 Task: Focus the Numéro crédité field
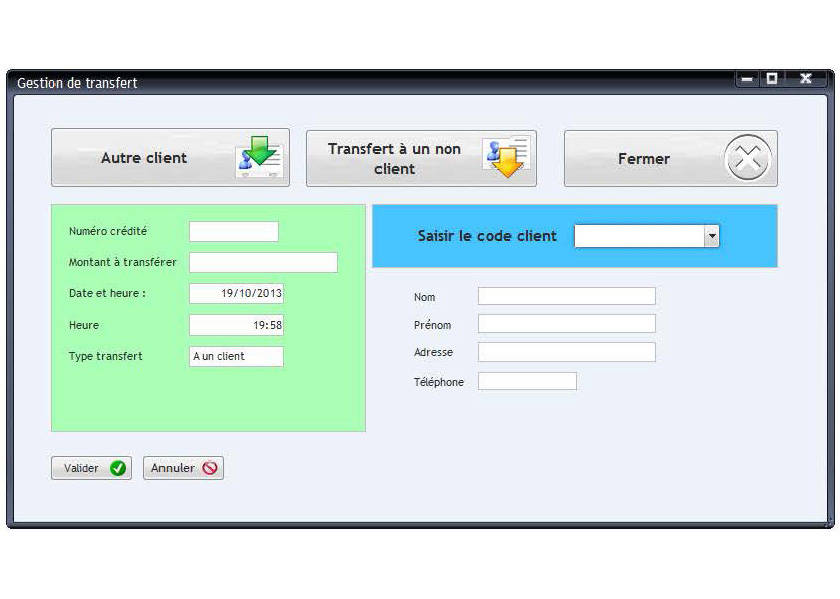pyautogui.click(x=234, y=232)
